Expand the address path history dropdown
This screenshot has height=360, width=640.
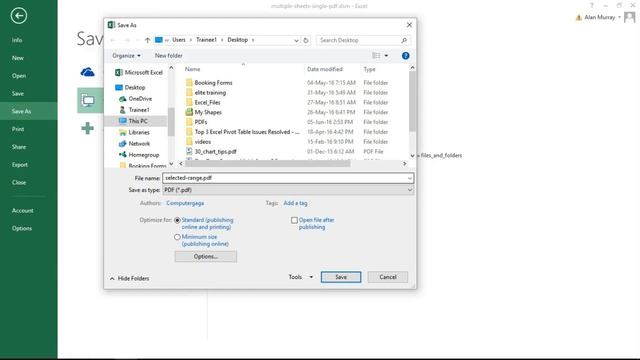tap(296, 40)
